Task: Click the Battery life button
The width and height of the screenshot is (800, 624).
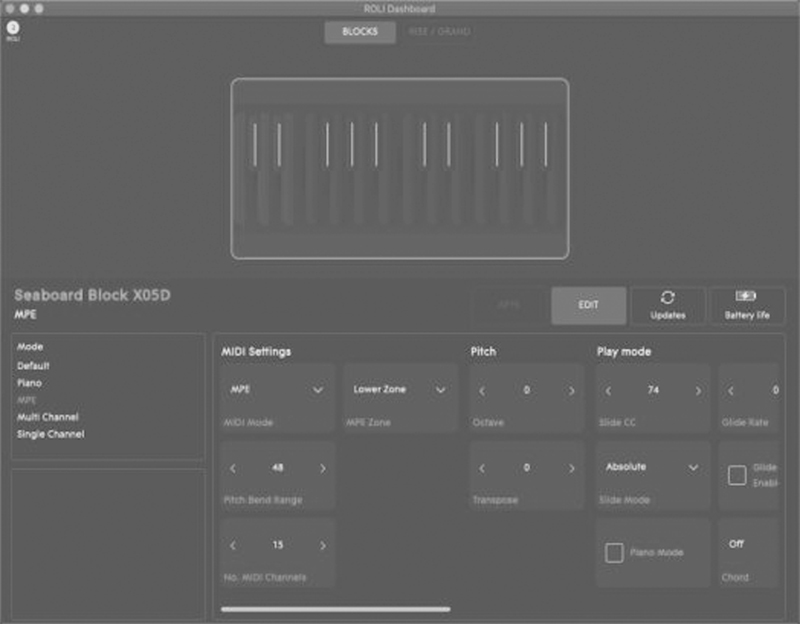Action: click(747, 305)
